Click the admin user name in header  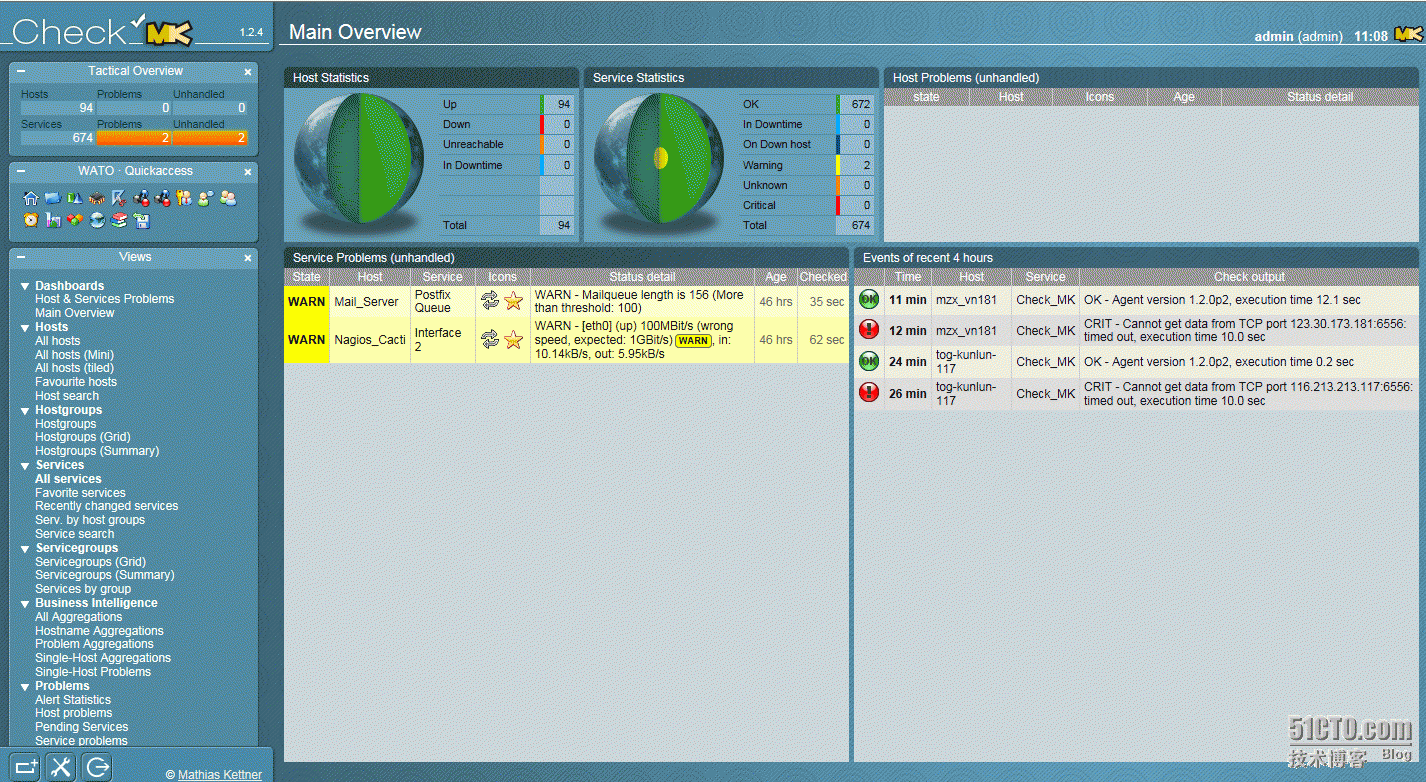click(1274, 36)
